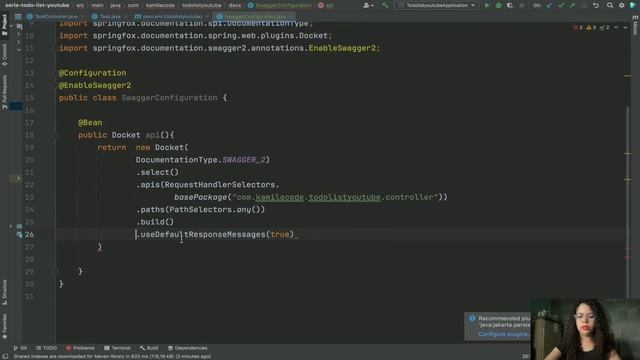Image resolution: width=640 pixels, height=360 pixels.
Task: Open the Pull Requests tool window sidebar
Action: [x=4, y=92]
